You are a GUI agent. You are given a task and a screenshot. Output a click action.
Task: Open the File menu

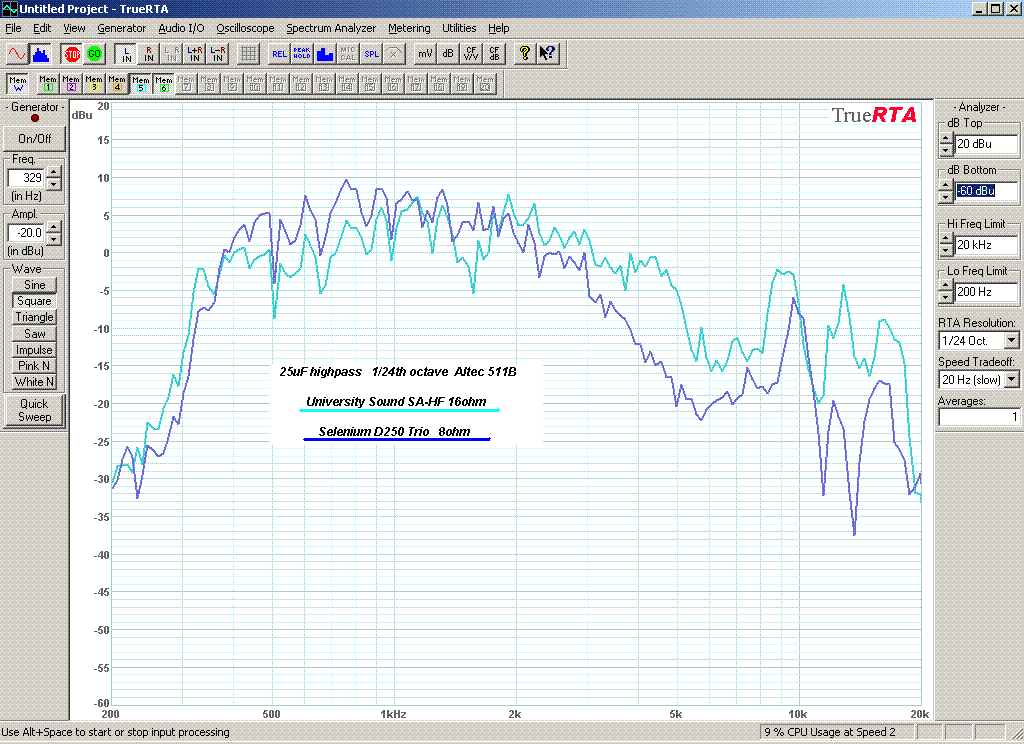coord(13,28)
